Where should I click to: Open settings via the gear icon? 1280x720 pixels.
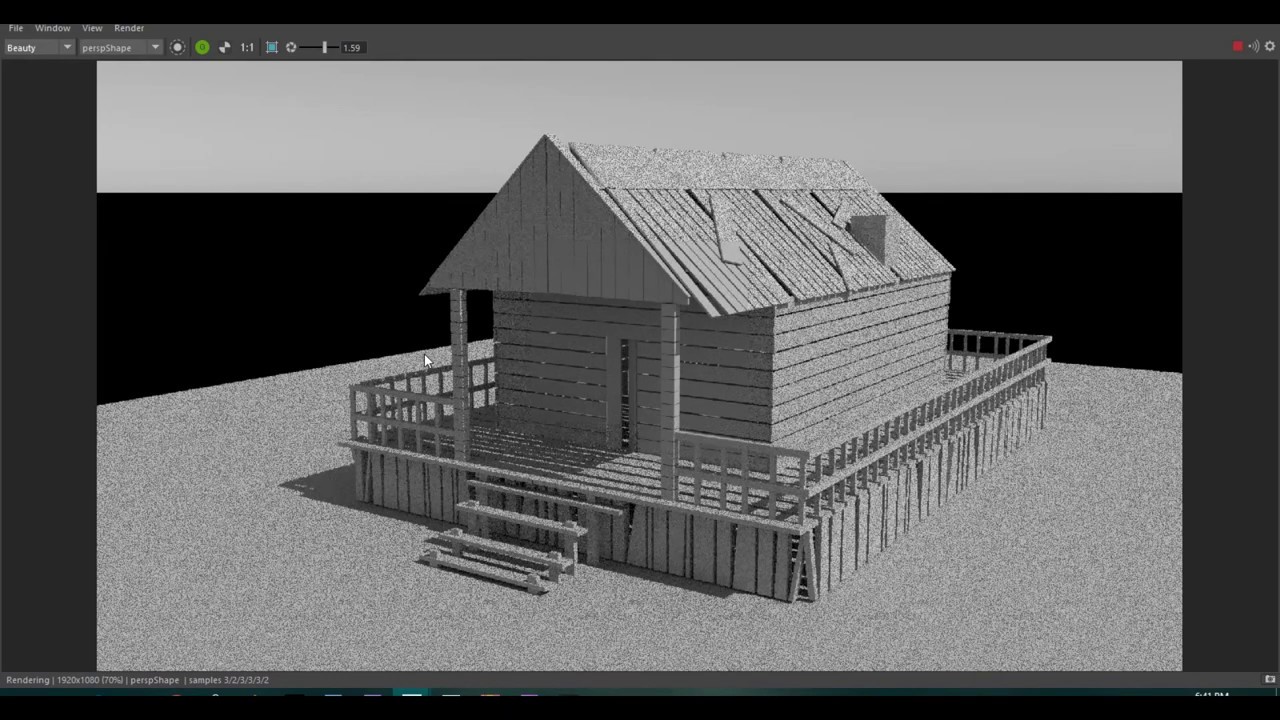1270,46
